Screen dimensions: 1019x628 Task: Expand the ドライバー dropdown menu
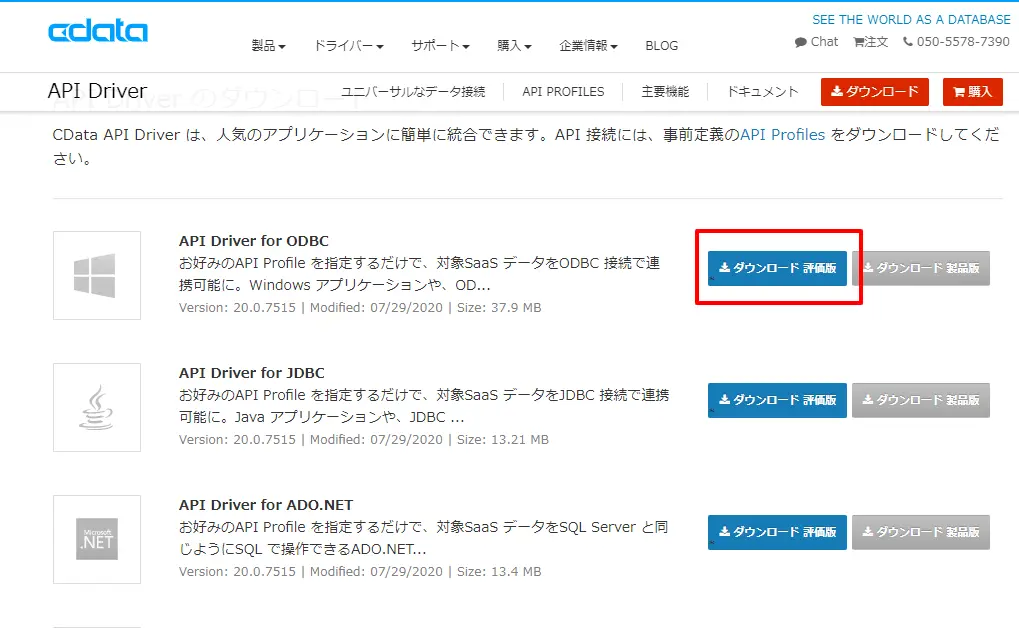348,46
